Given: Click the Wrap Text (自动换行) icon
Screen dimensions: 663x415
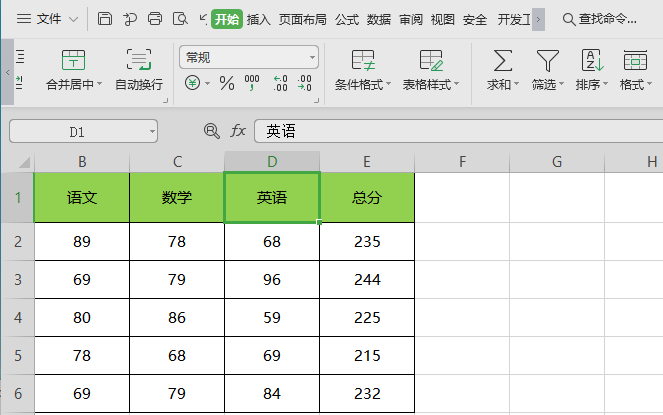Looking at the screenshot, I should tap(138, 60).
